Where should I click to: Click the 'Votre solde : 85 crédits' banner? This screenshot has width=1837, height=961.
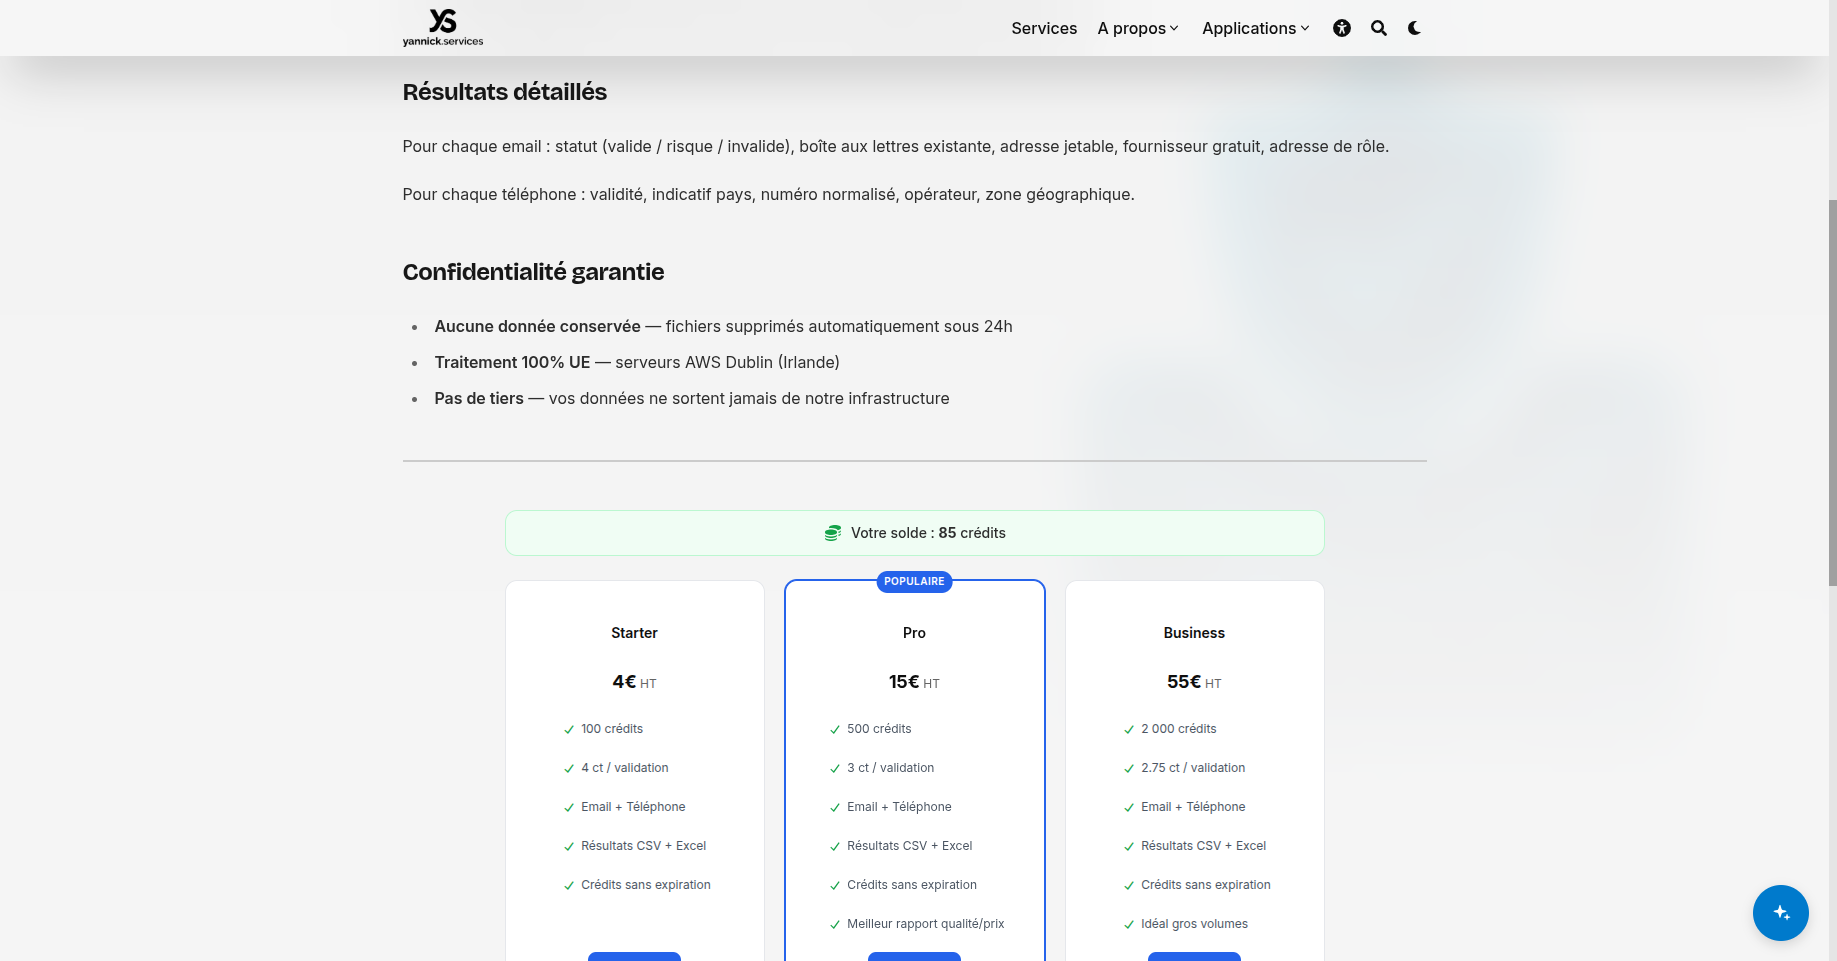coord(914,533)
